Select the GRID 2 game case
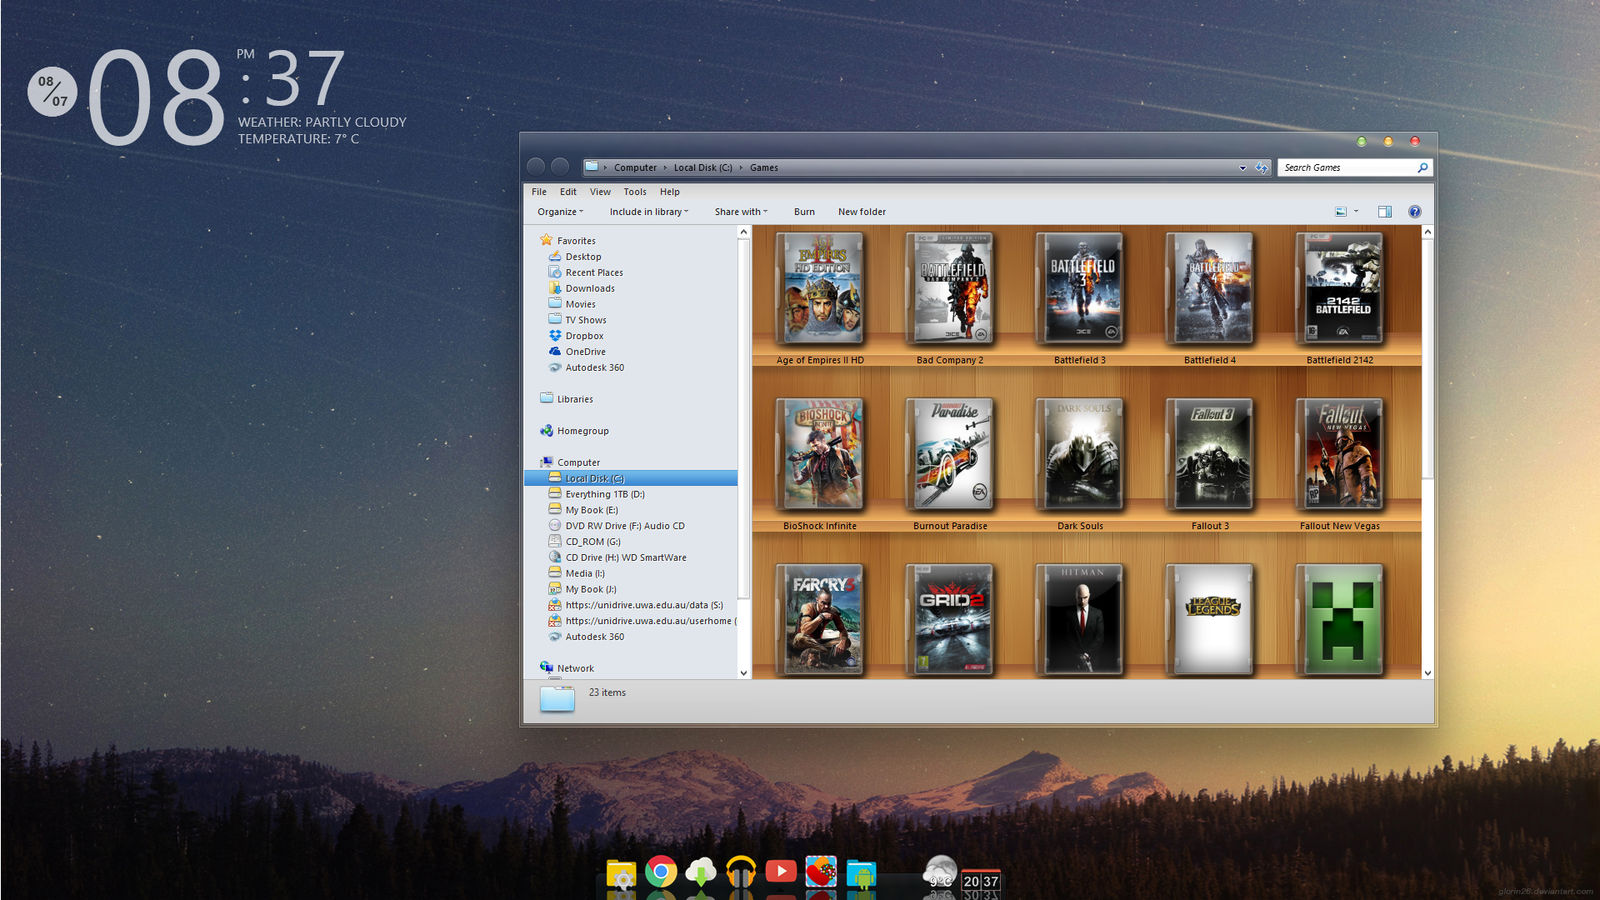This screenshot has width=1600, height=900. (x=950, y=620)
